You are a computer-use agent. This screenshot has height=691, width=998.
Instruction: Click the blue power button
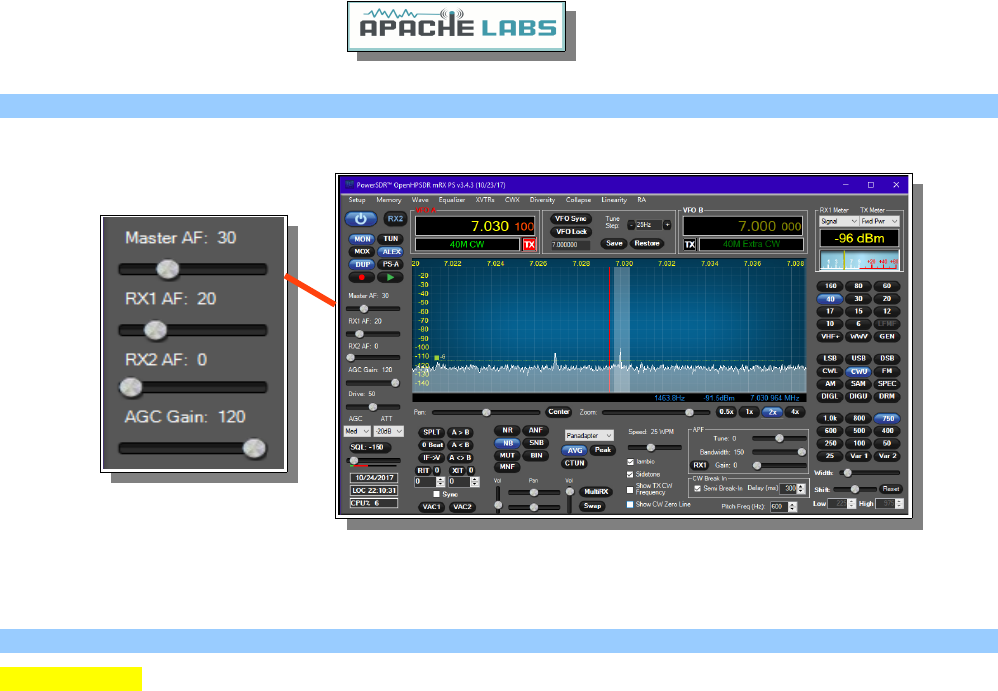(x=361, y=219)
